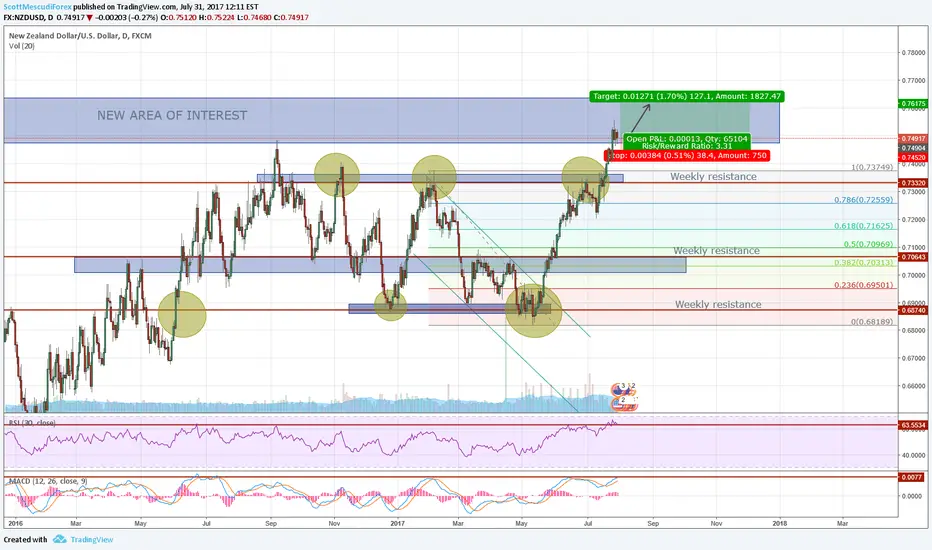
Task: Select the Fibonacci 0.5(0.70969) level label
Action: point(868,244)
